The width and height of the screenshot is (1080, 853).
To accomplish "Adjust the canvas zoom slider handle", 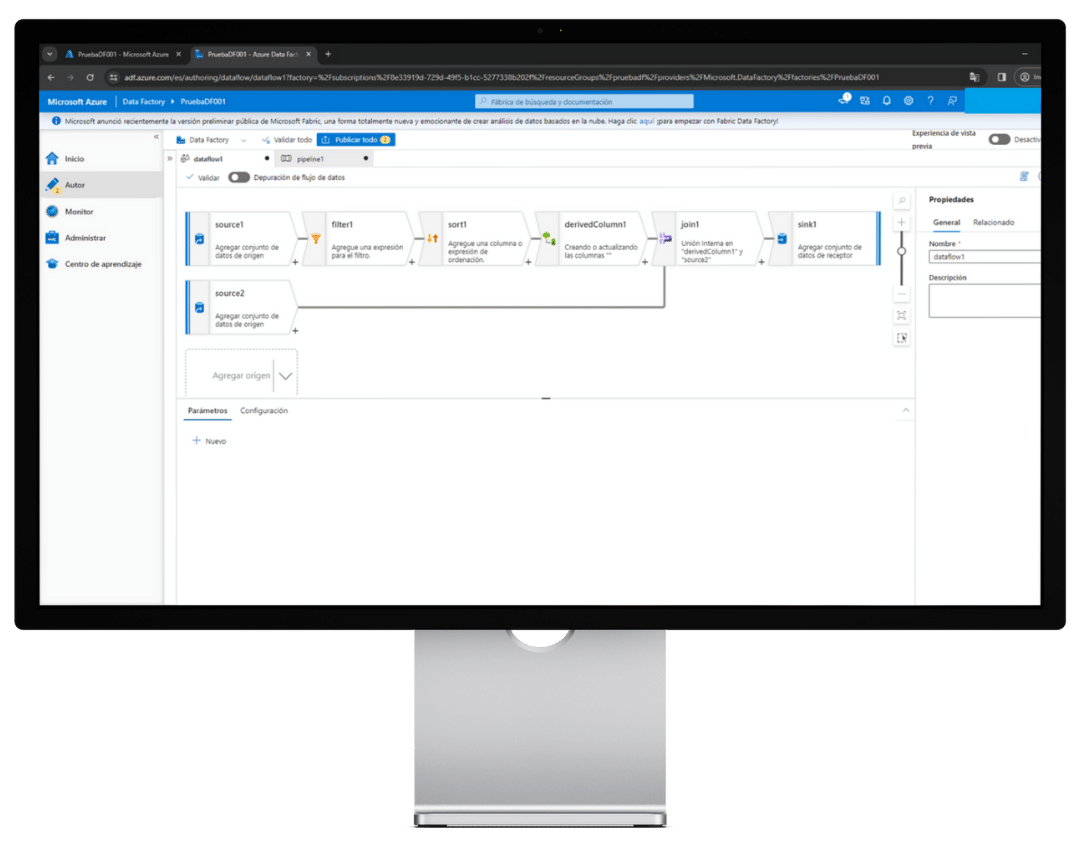I will 902,251.
